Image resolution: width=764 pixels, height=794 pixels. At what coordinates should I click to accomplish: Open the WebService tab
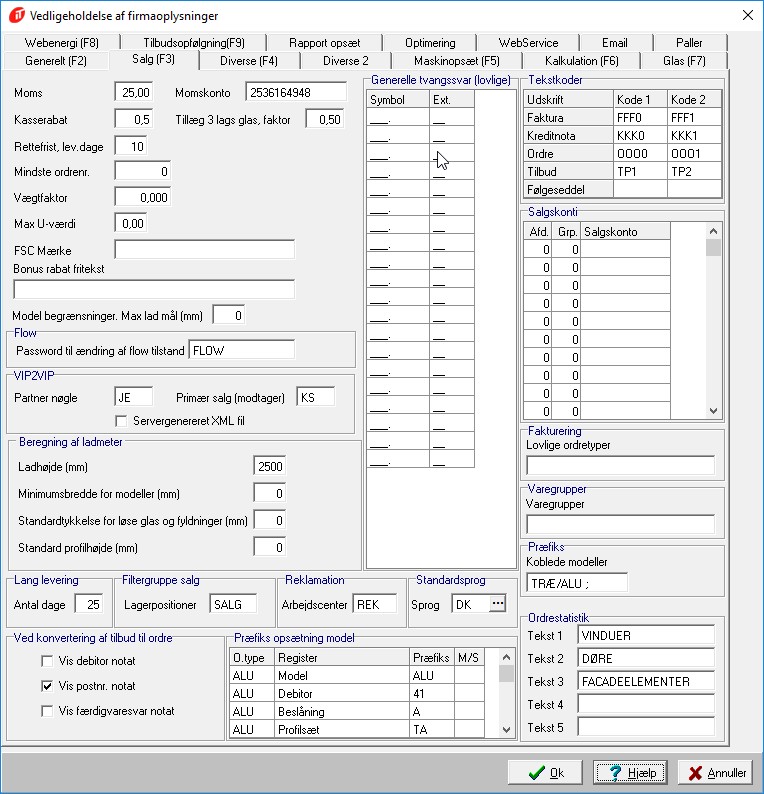pyautogui.click(x=528, y=43)
